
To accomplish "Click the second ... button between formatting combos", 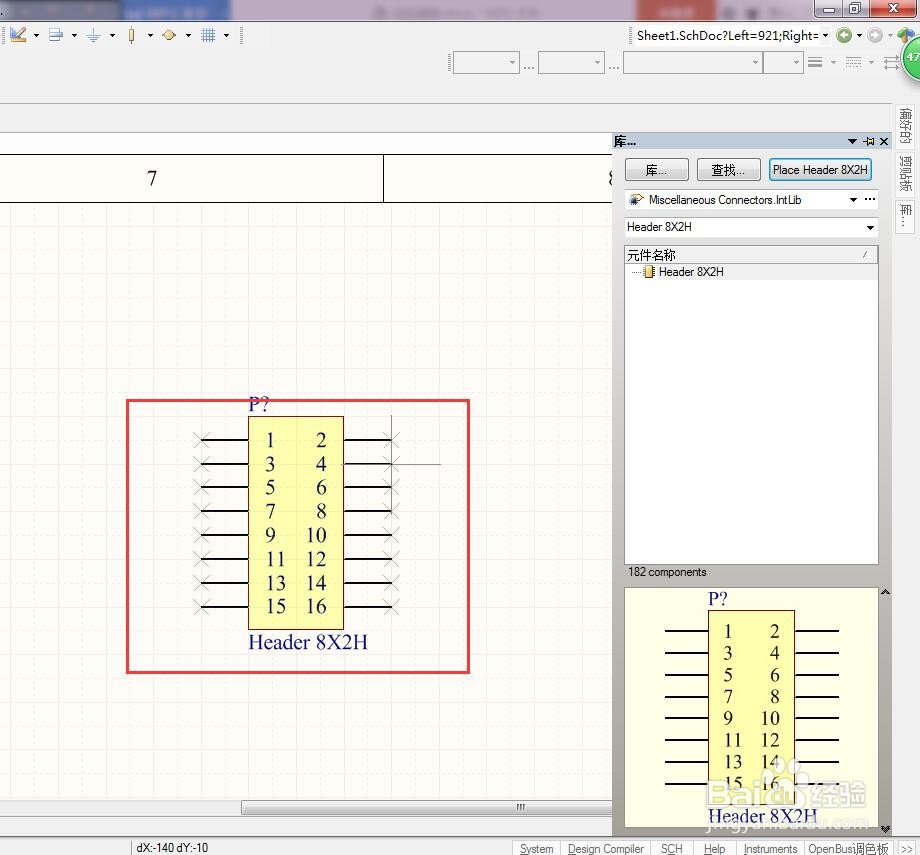I will point(614,66).
